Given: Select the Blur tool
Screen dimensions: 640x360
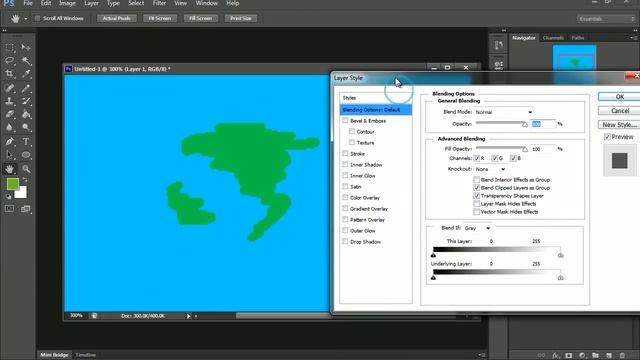Looking at the screenshot, I should pyautogui.click(x=9, y=127).
